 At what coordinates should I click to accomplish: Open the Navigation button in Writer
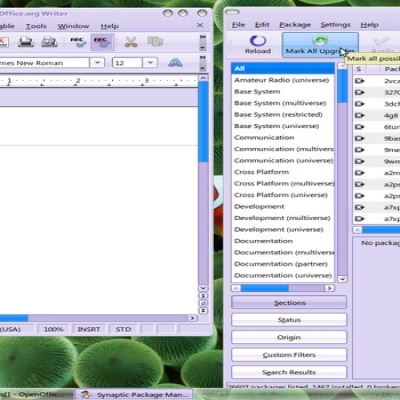point(203,303)
